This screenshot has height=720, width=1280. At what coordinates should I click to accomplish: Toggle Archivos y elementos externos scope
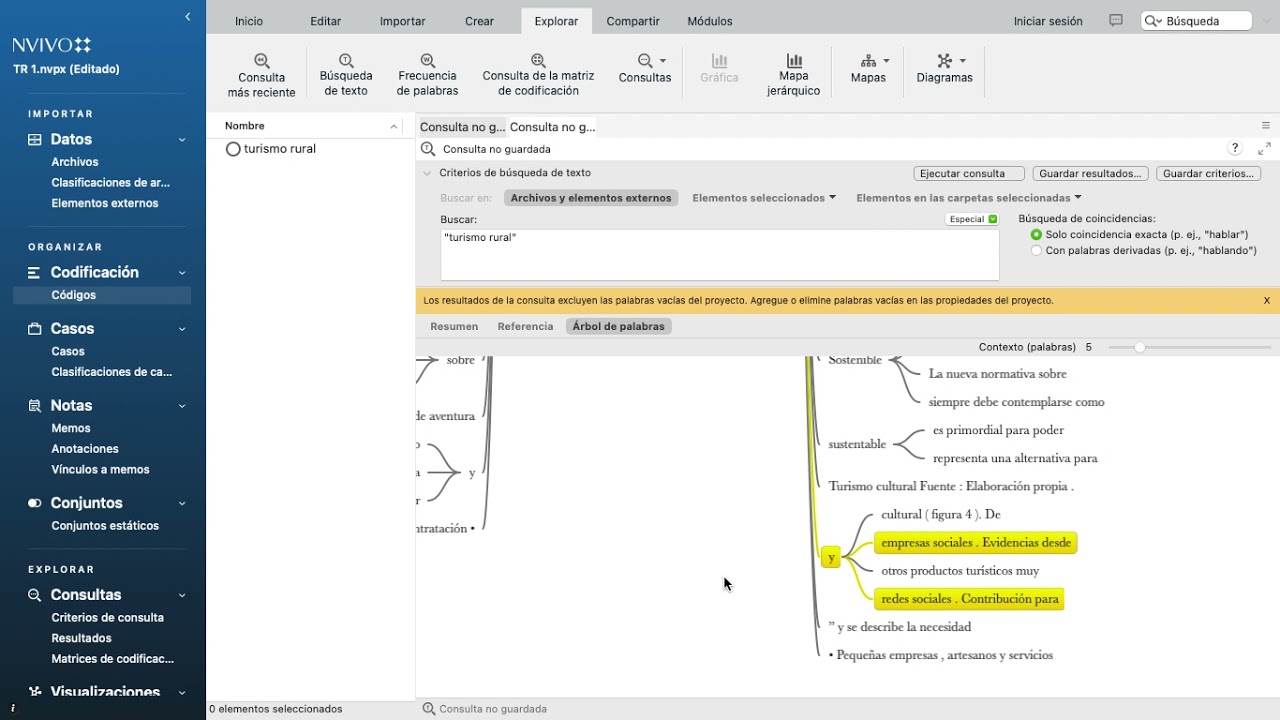pyautogui.click(x=591, y=198)
